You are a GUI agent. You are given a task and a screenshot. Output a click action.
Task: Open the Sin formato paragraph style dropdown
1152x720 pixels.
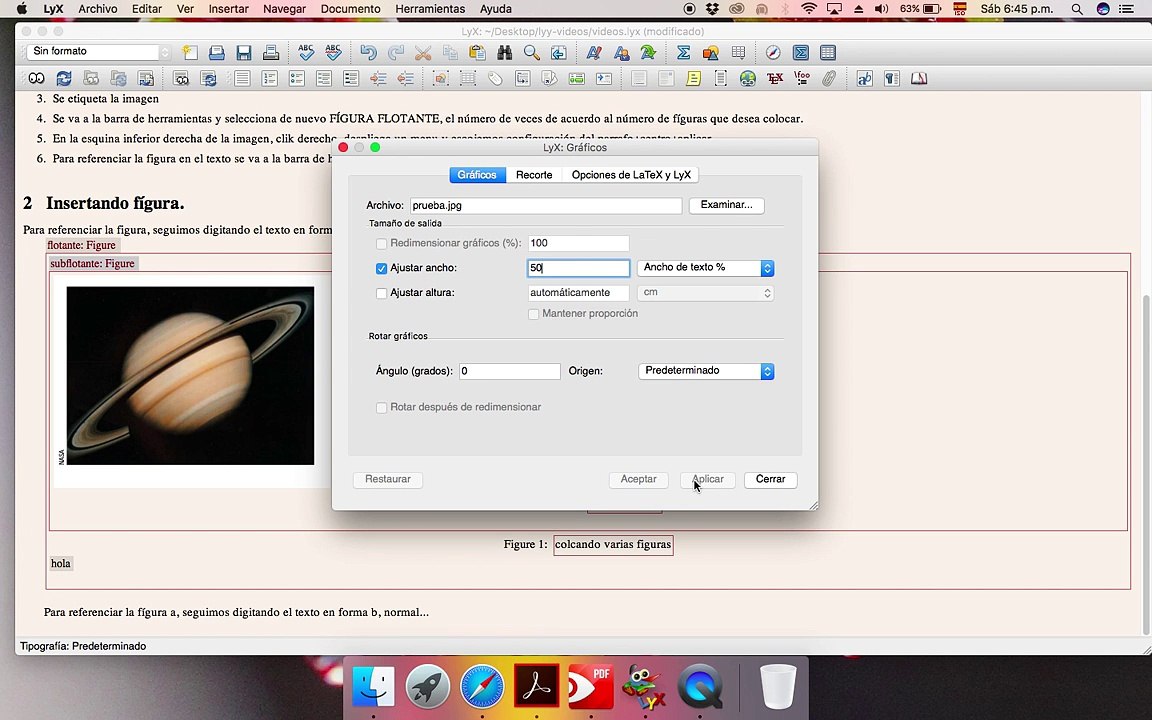98,51
